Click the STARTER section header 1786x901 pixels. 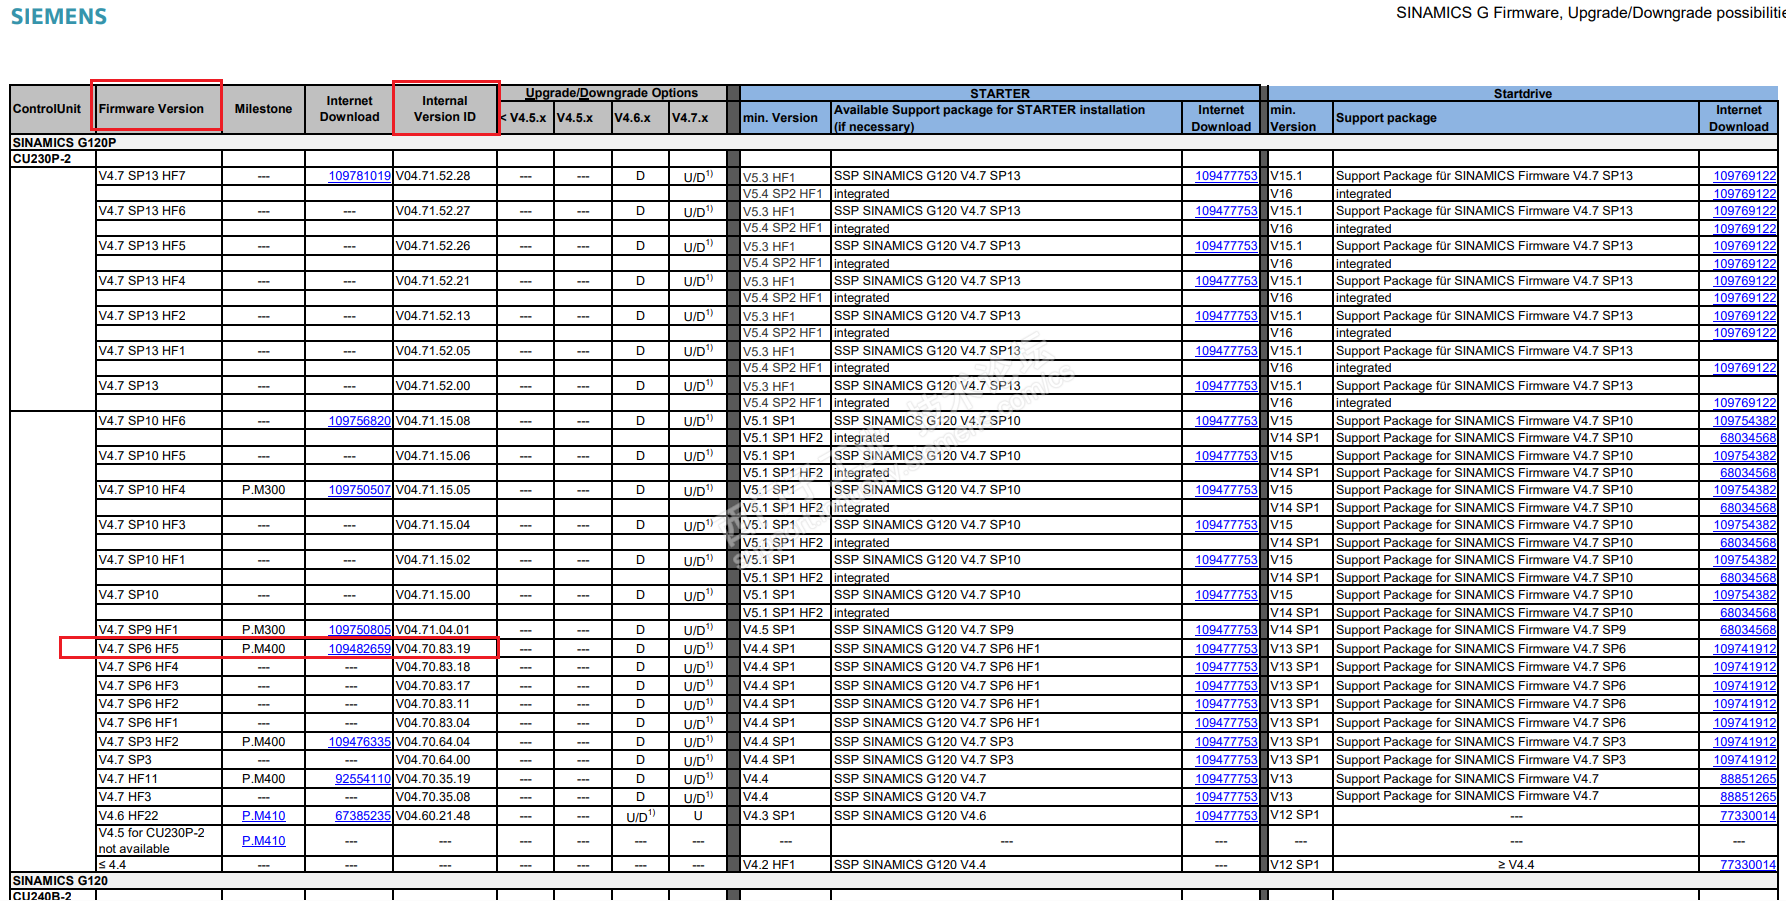pos(999,93)
